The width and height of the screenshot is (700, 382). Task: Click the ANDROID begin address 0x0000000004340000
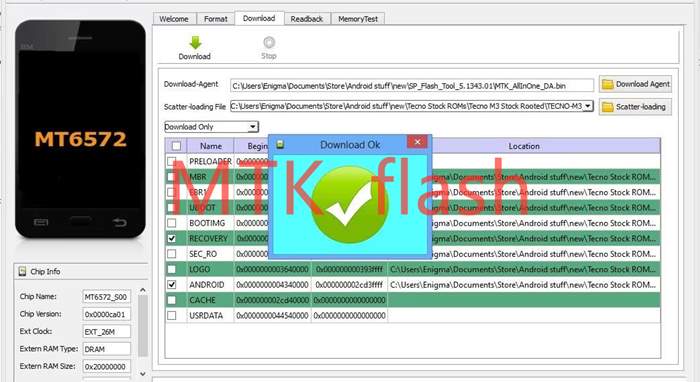(x=272, y=285)
